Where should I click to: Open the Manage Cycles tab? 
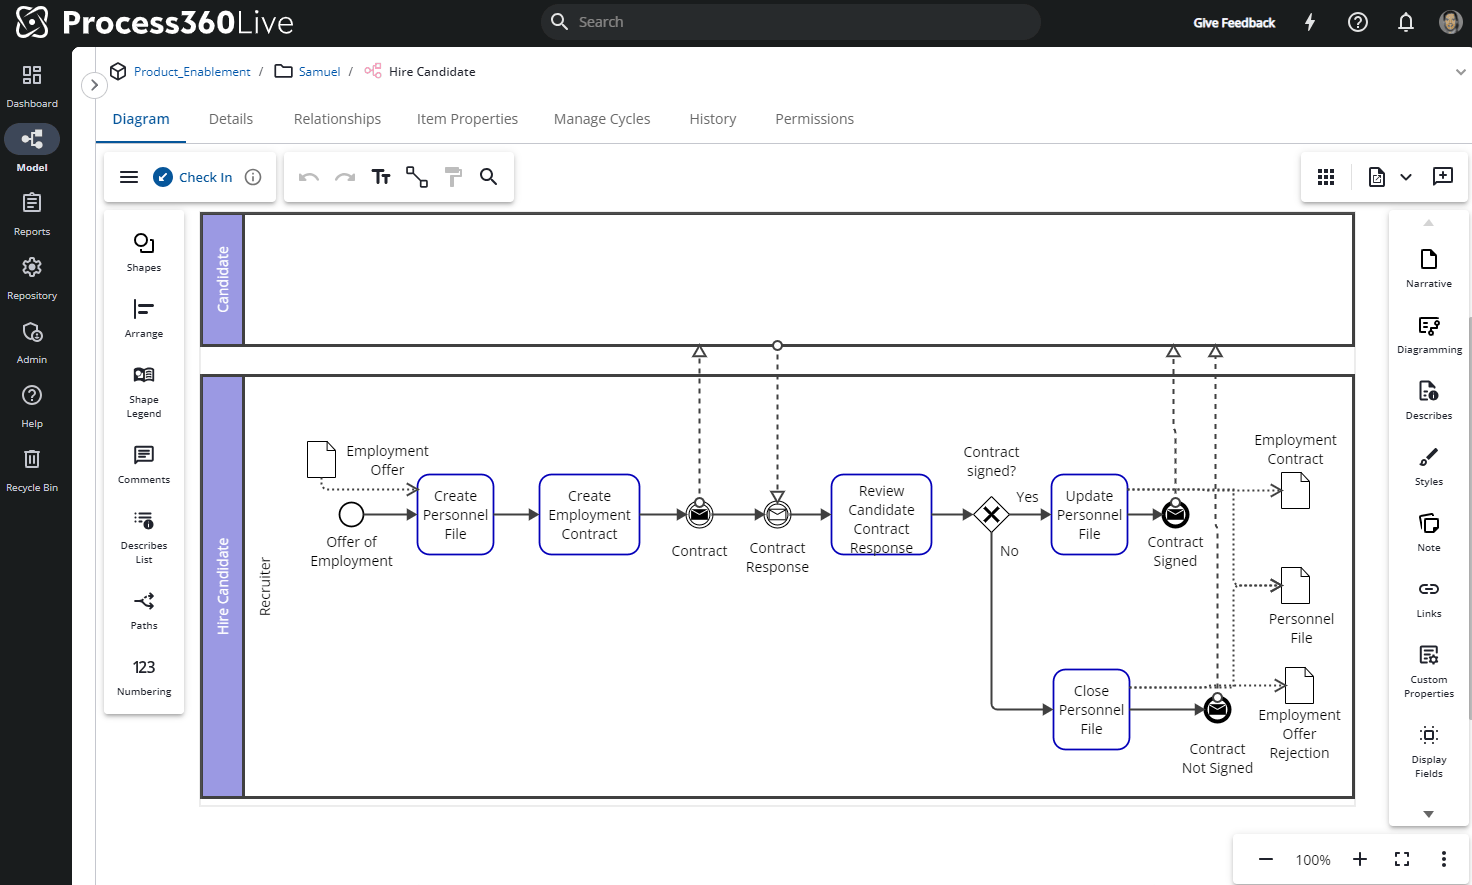pos(601,119)
